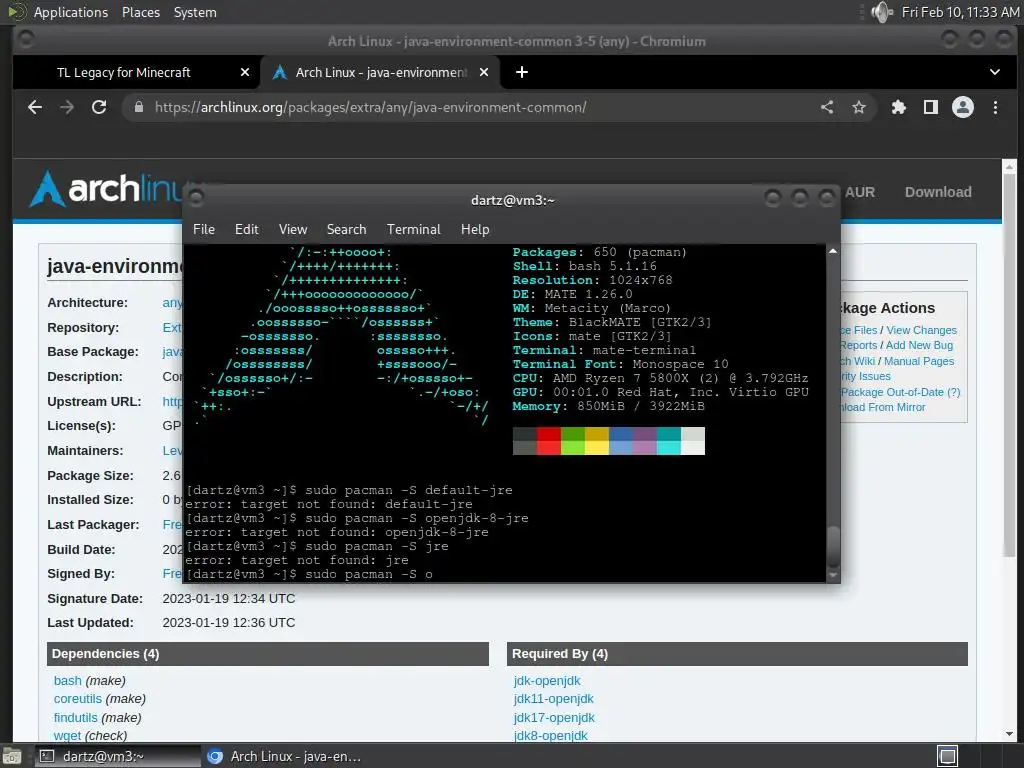Close the Arch Linux java-environment tab
The width and height of the screenshot is (1024, 768).
pyautogui.click(x=484, y=72)
